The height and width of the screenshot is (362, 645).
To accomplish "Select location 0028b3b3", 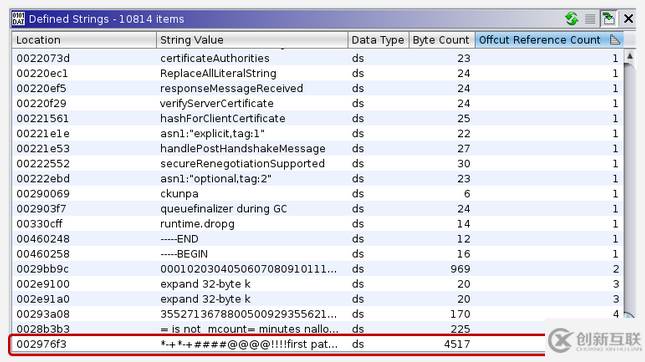I will click(43, 329).
